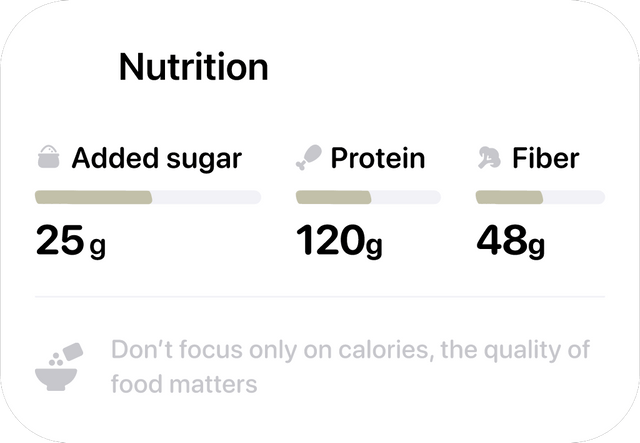
Task: Click the Fiber label
Action: point(545,158)
